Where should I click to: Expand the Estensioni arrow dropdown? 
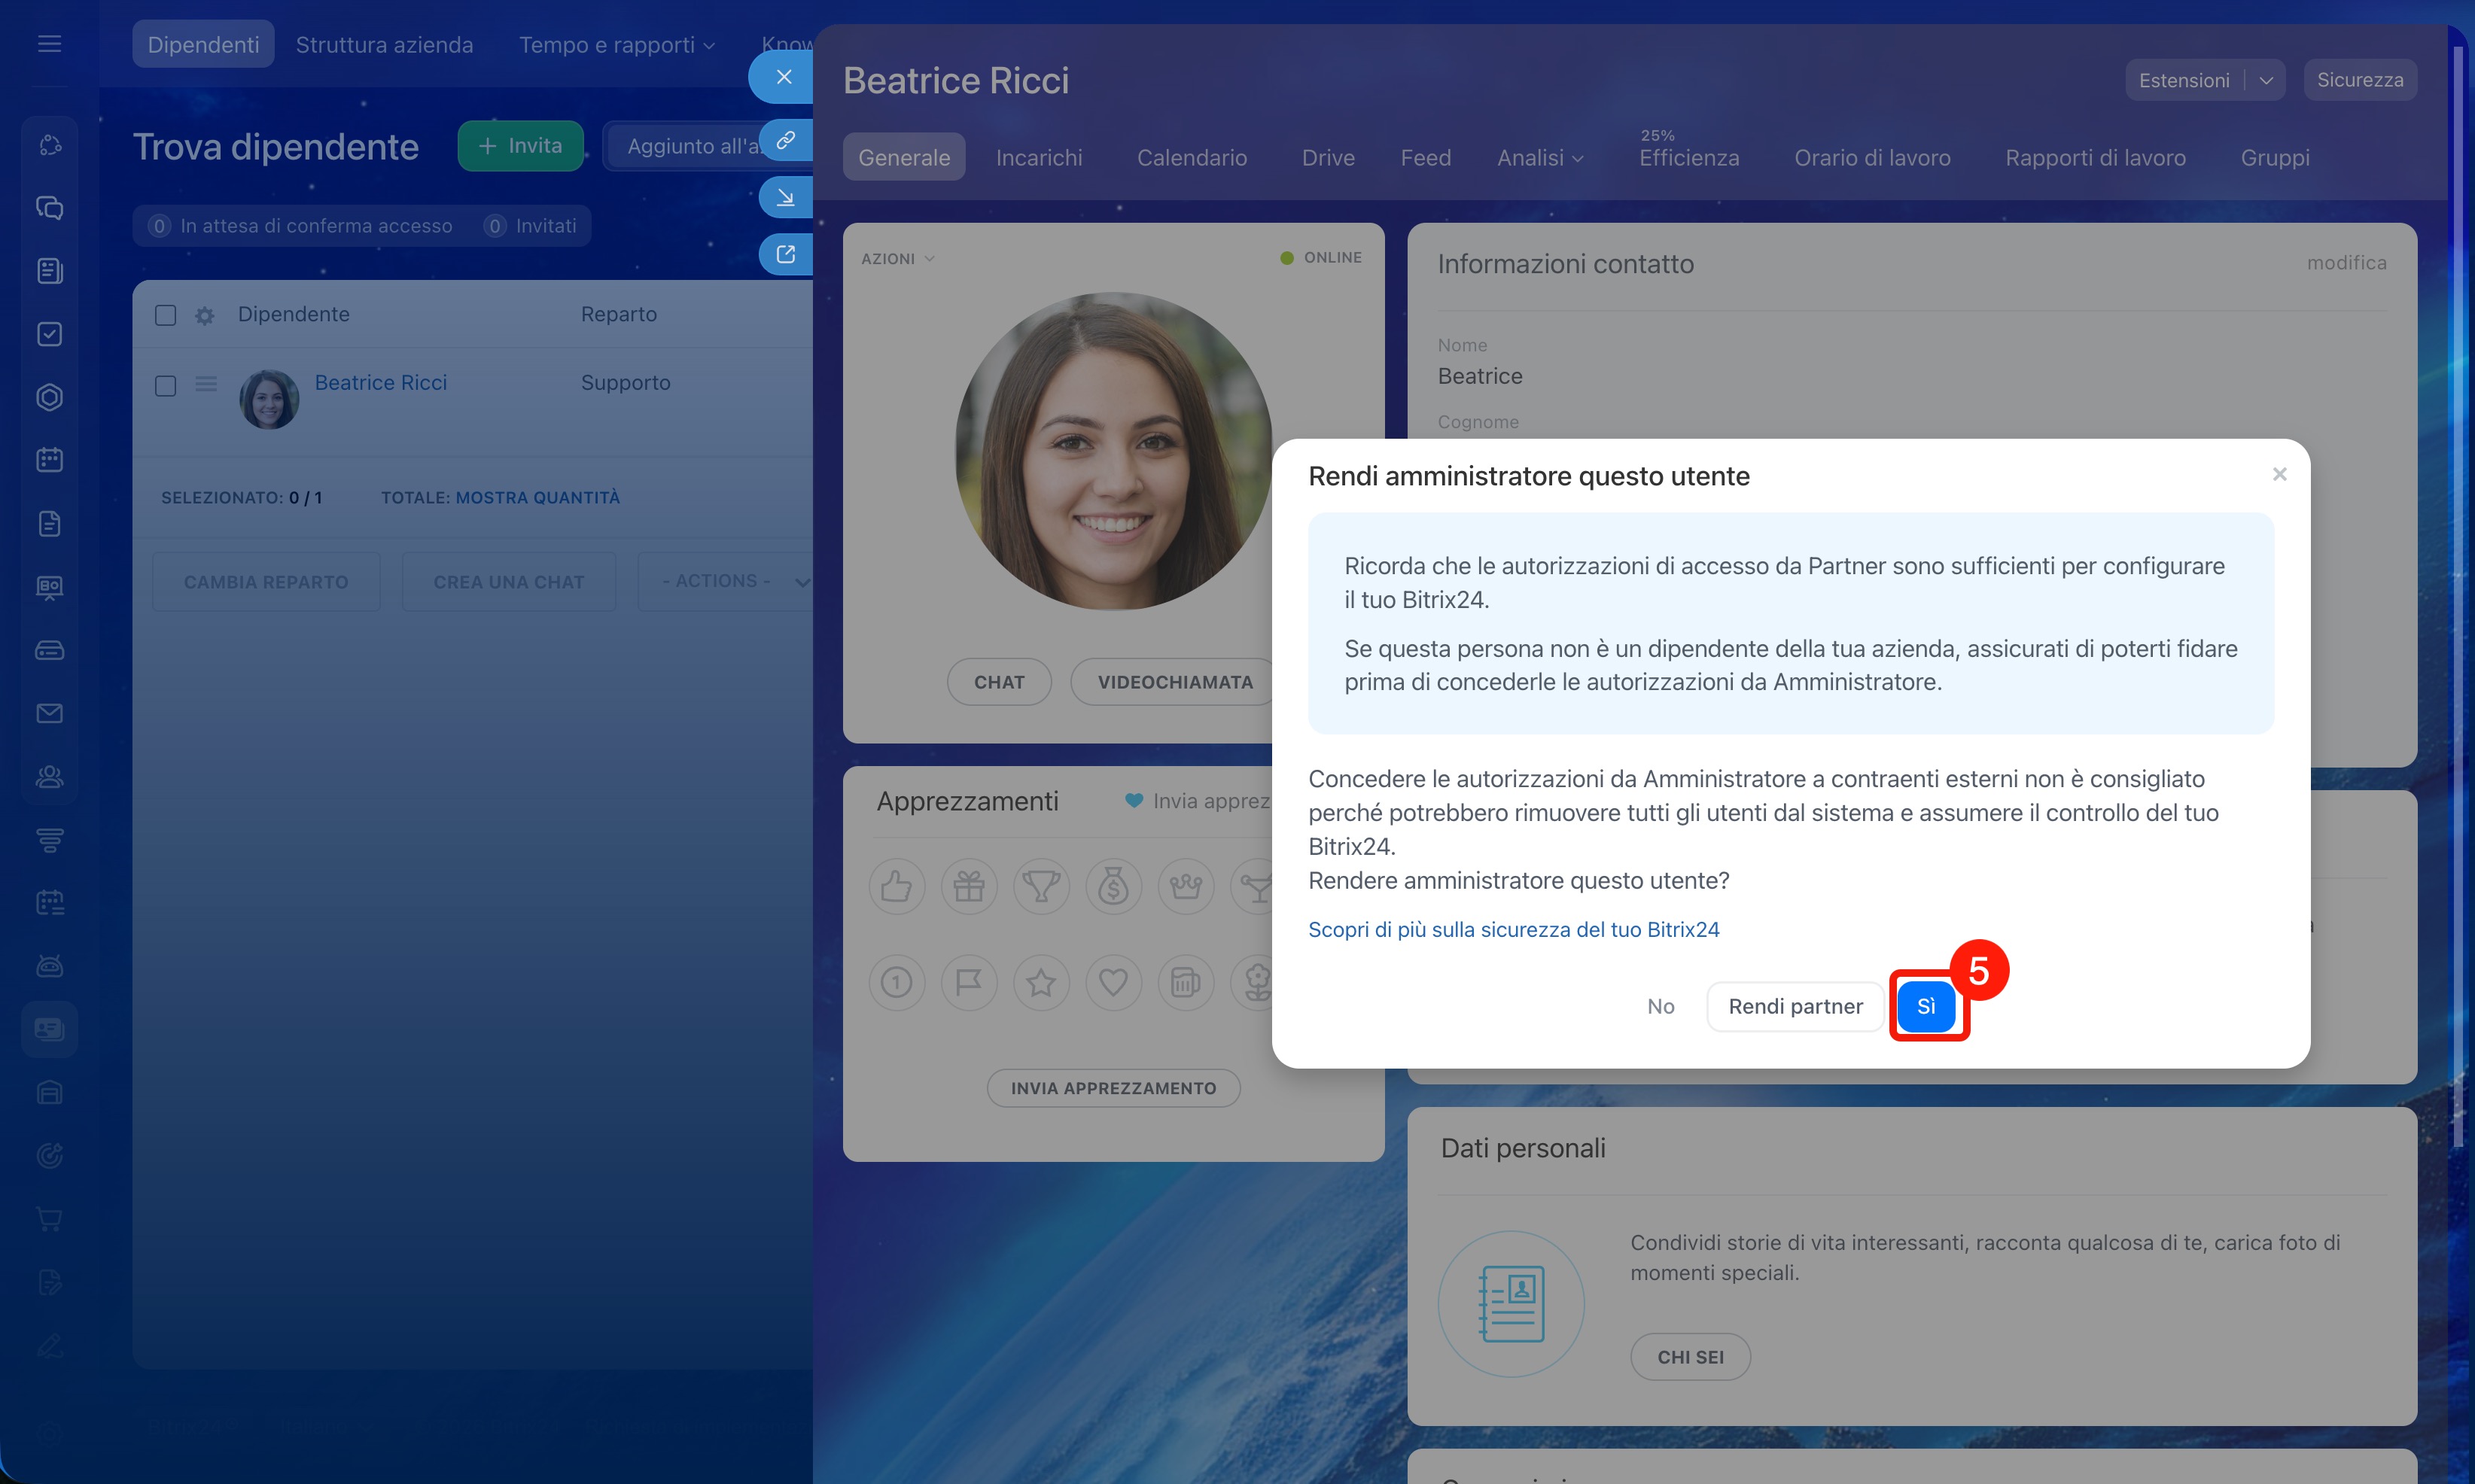(2265, 80)
